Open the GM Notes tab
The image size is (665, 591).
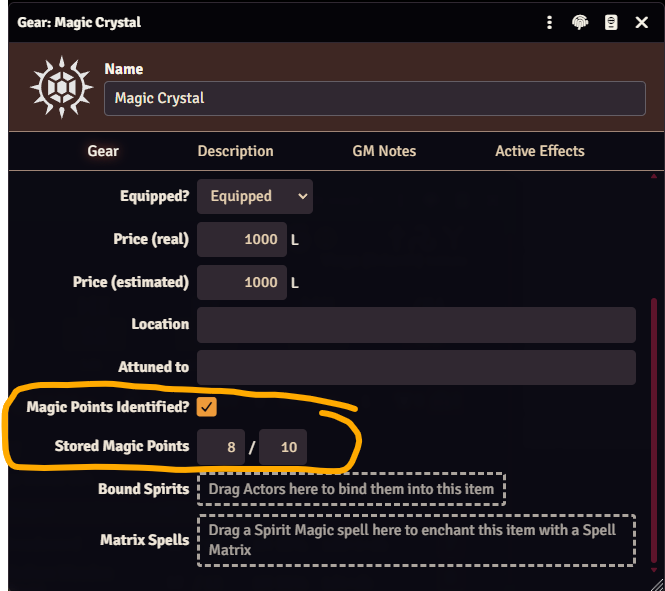(x=384, y=151)
